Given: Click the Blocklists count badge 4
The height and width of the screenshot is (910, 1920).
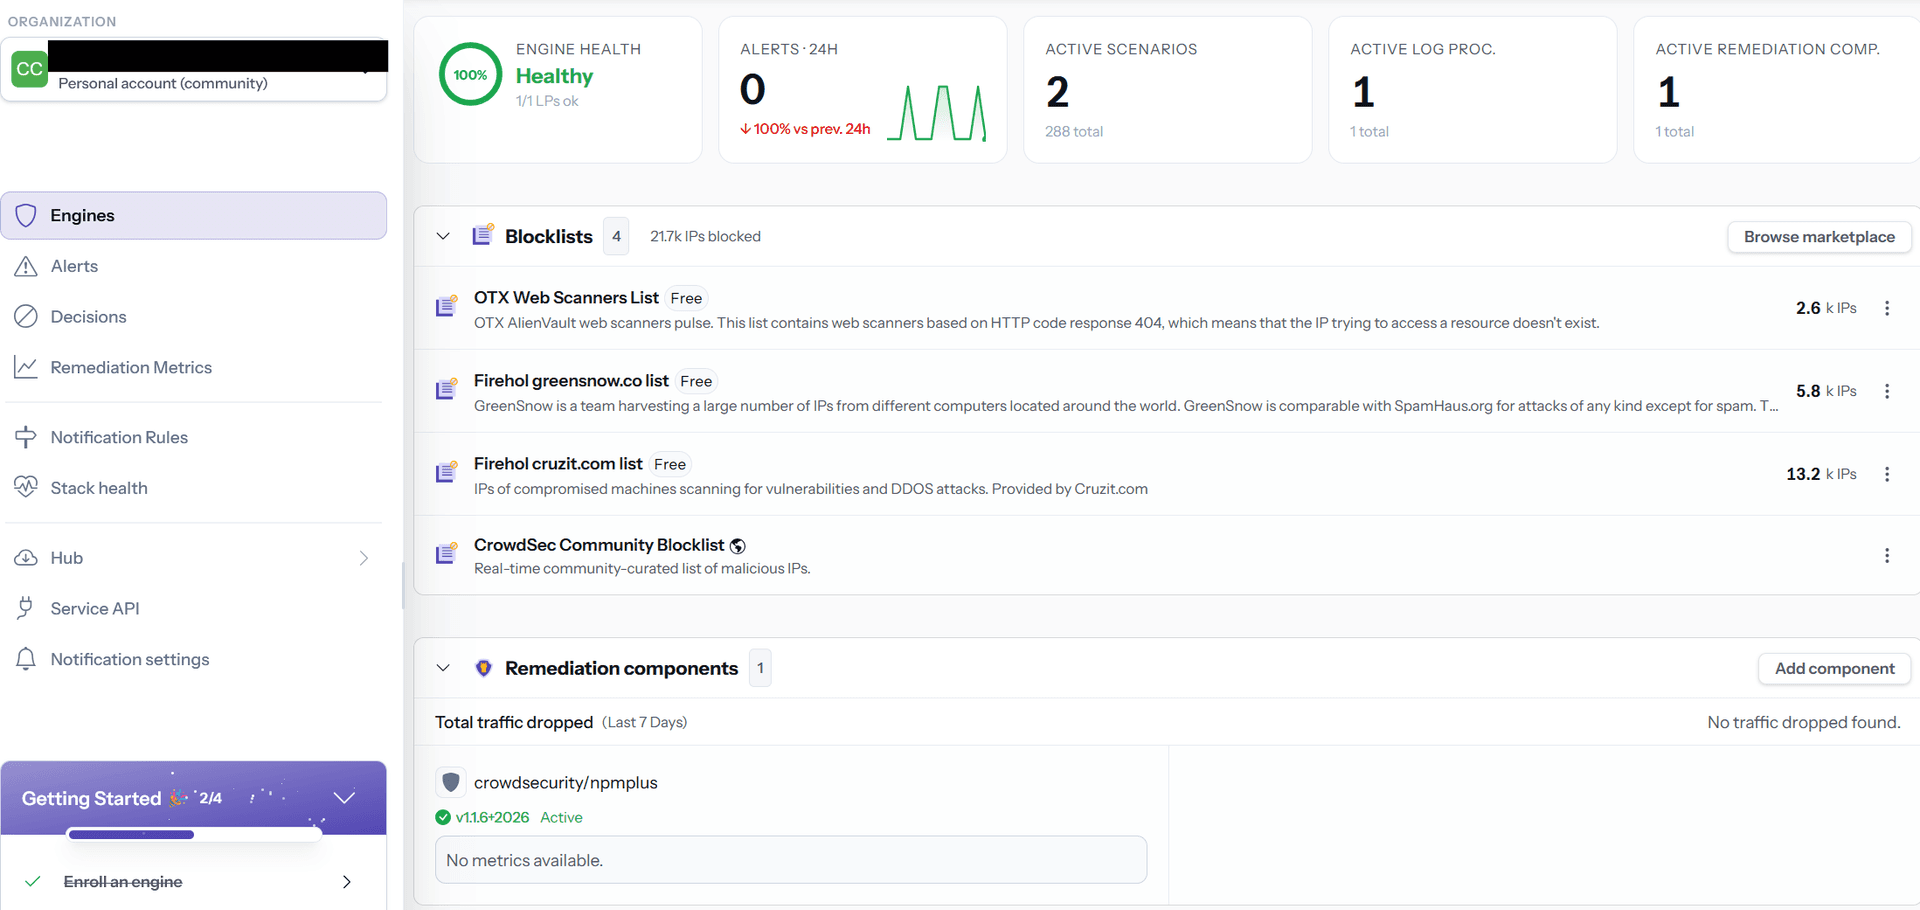Looking at the screenshot, I should tap(616, 236).
